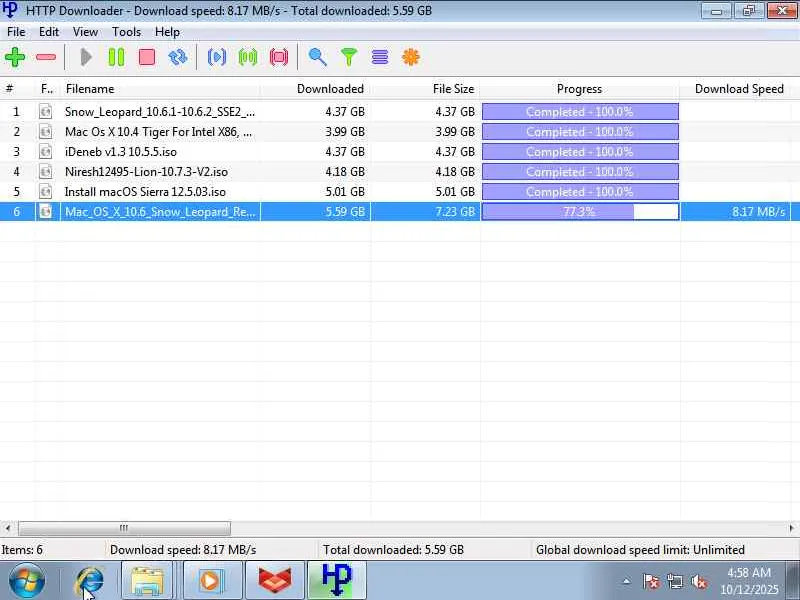
Task: Open the Tools menu
Action: pyautogui.click(x=127, y=32)
